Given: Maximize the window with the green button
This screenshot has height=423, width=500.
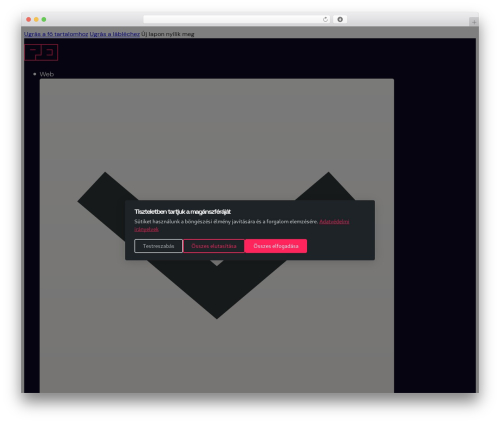Looking at the screenshot, I should (44, 19).
